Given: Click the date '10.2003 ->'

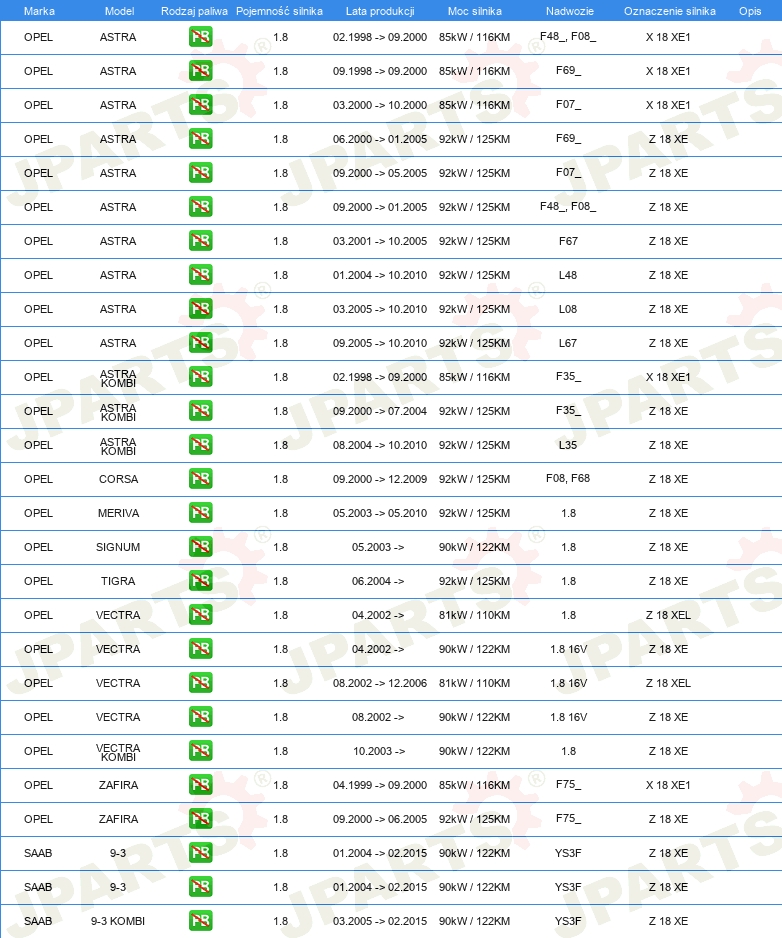Looking at the screenshot, I should [378, 751].
